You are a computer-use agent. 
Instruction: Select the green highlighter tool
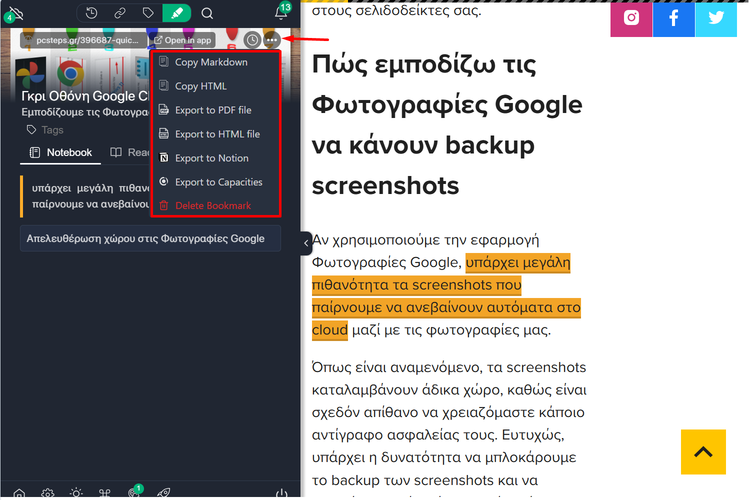pyautogui.click(x=176, y=13)
